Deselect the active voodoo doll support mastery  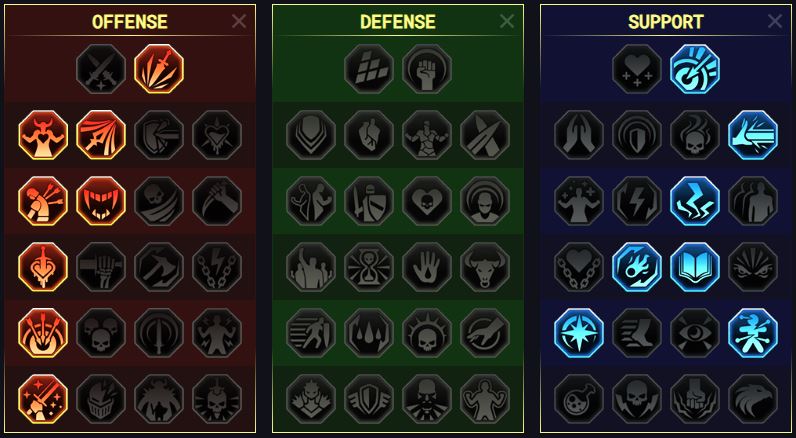pyautogui.click(x=753, y=333)
